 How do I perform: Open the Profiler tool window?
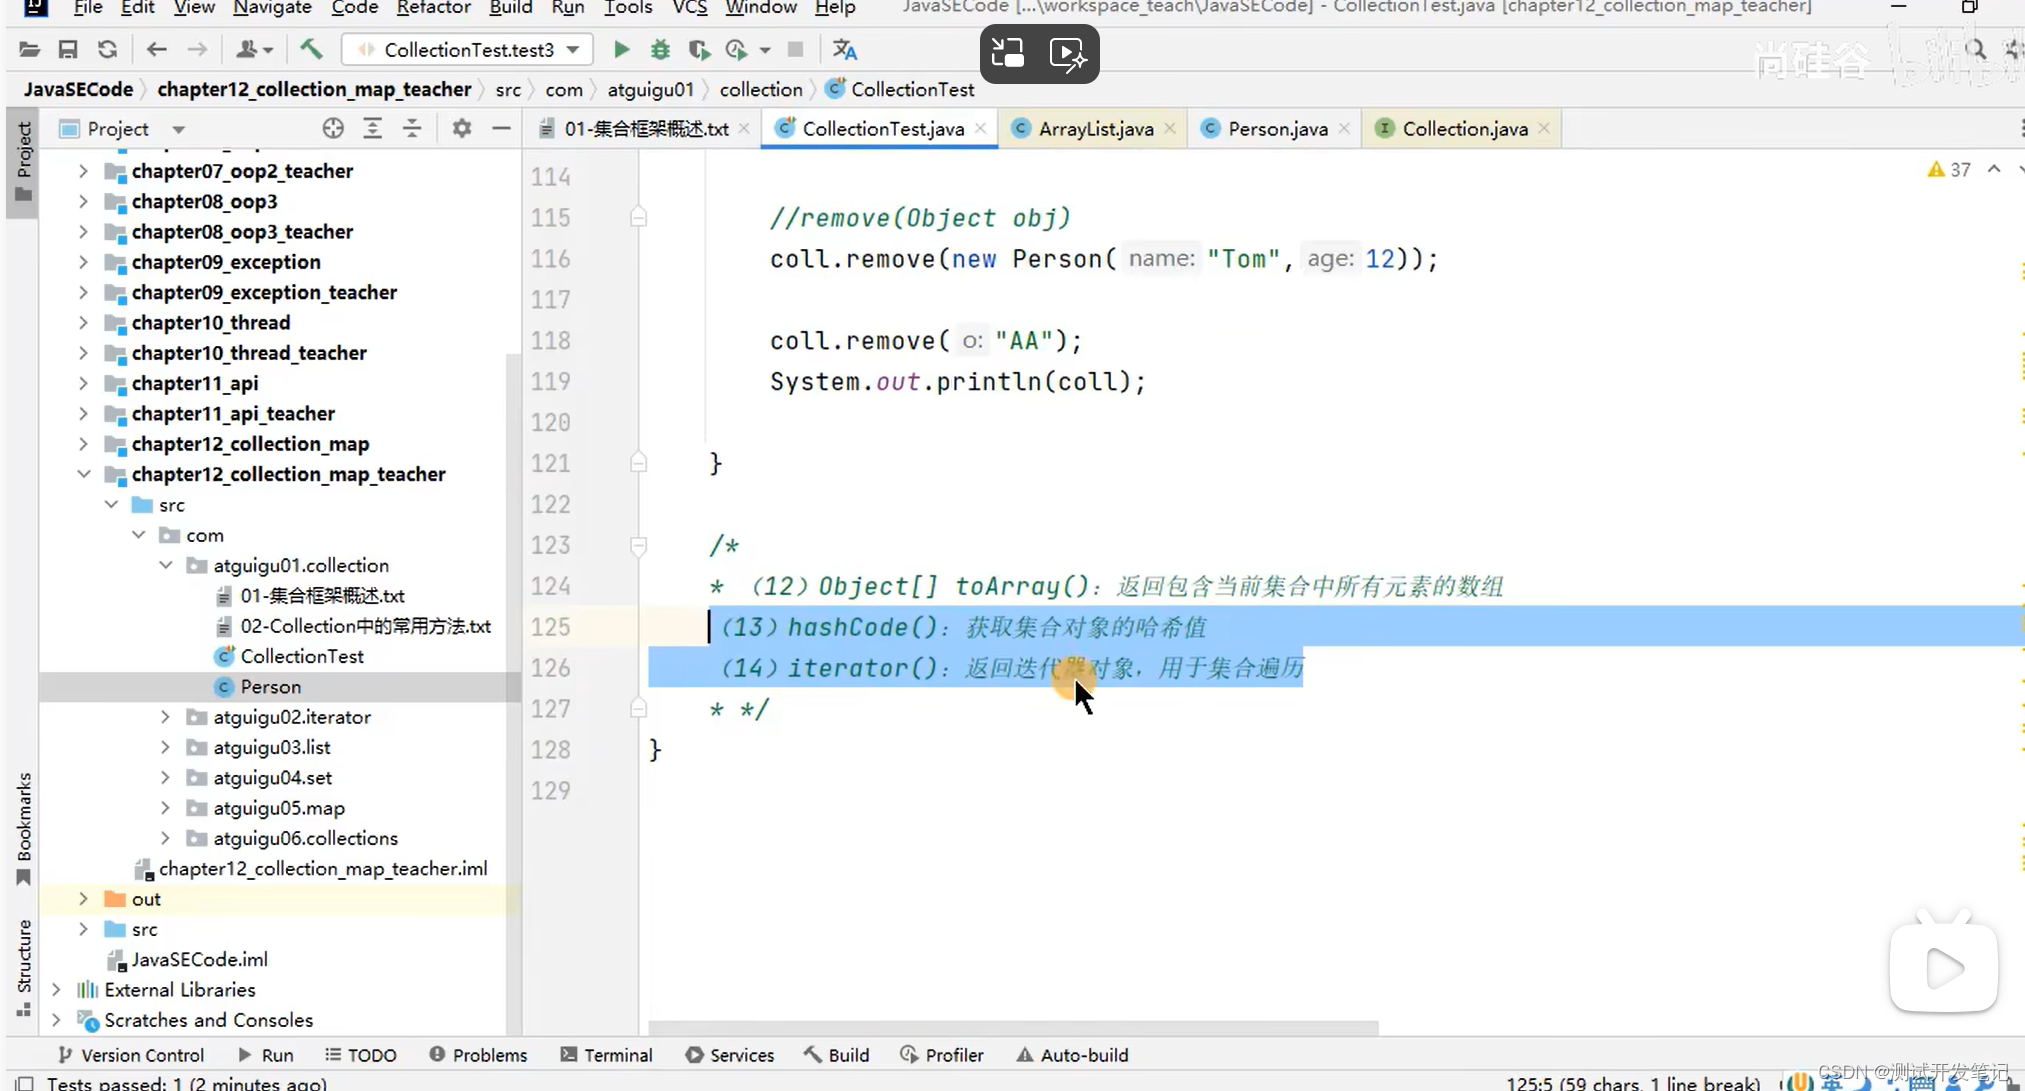click(942, 1055)
